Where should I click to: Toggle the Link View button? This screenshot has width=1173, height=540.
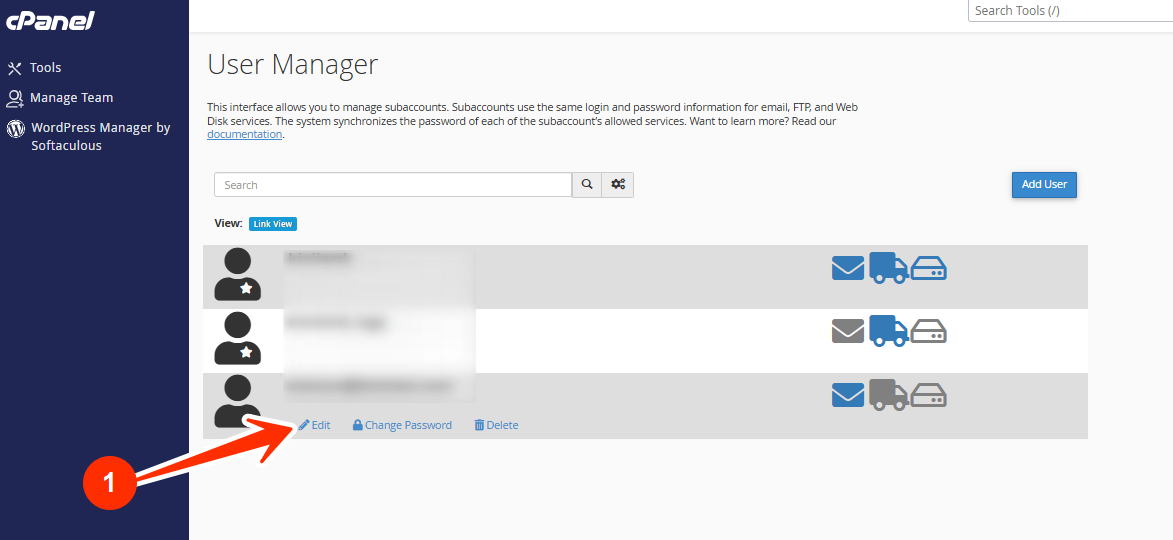click(273, 224)
